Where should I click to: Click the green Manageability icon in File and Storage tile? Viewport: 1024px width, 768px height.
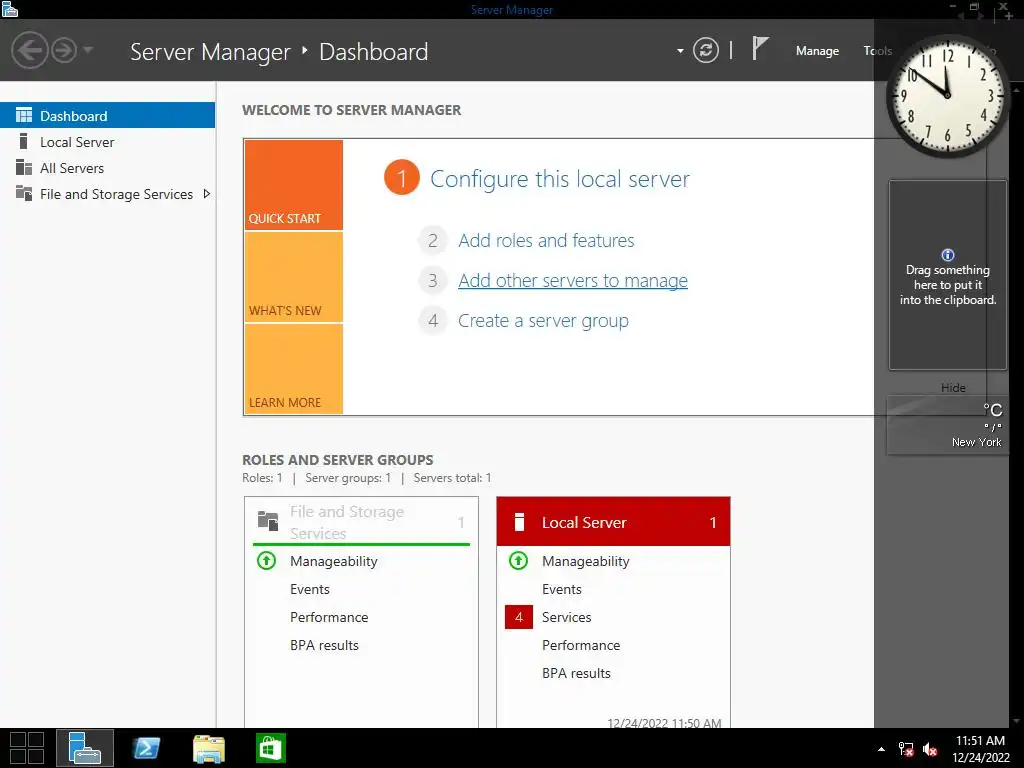tap(266, 560)
